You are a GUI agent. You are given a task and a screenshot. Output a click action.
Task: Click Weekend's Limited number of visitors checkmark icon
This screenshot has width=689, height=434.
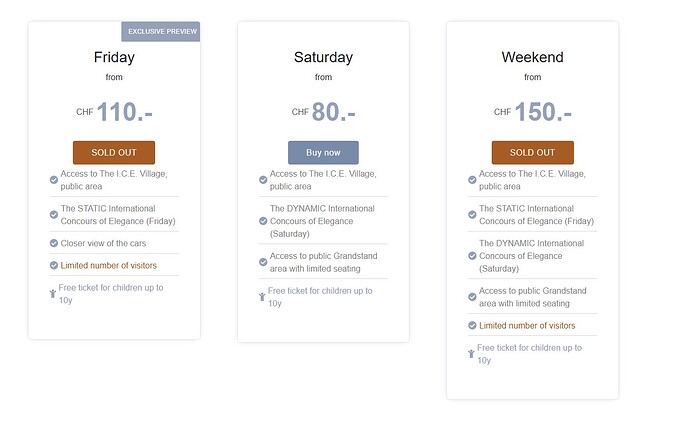[472, 326]
